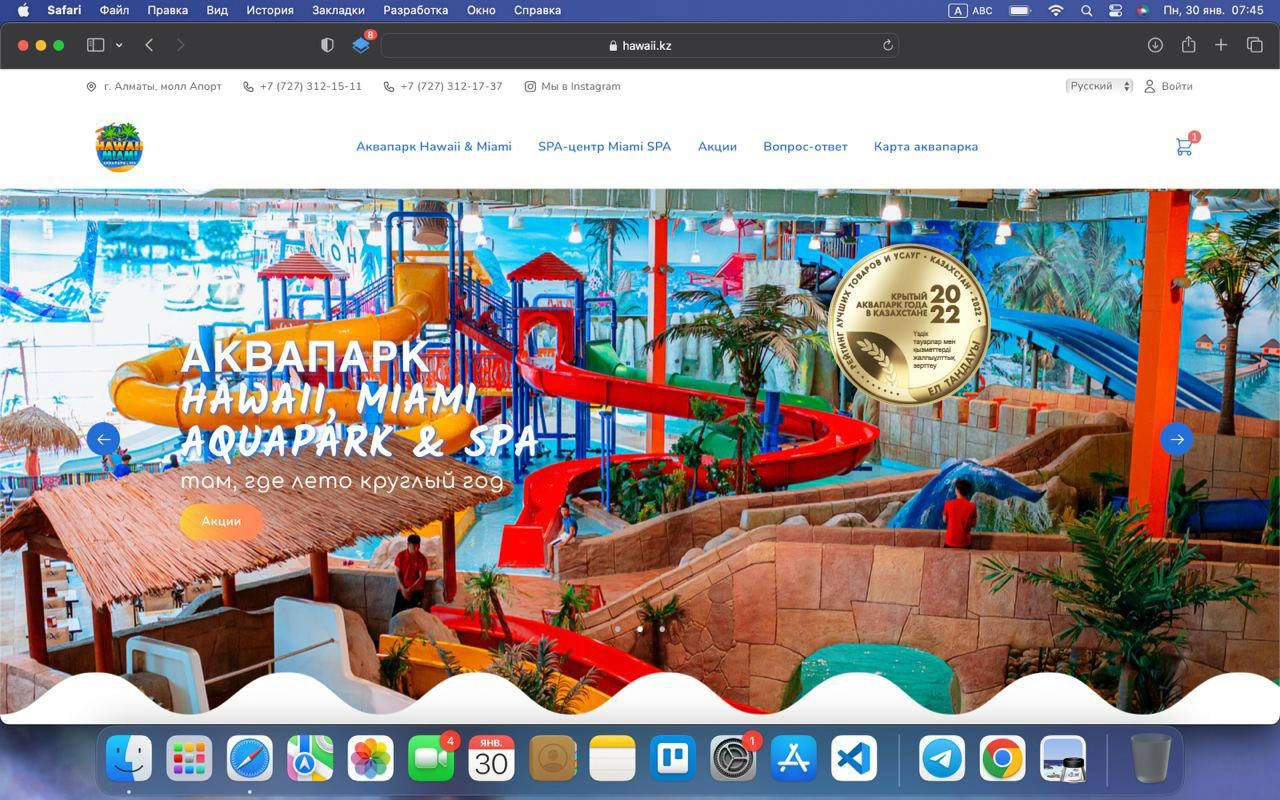Open the Trash in the Dock
The height and width of the screenshot is (800, 1280).
pyautogui.click(x=1151, y=759)
